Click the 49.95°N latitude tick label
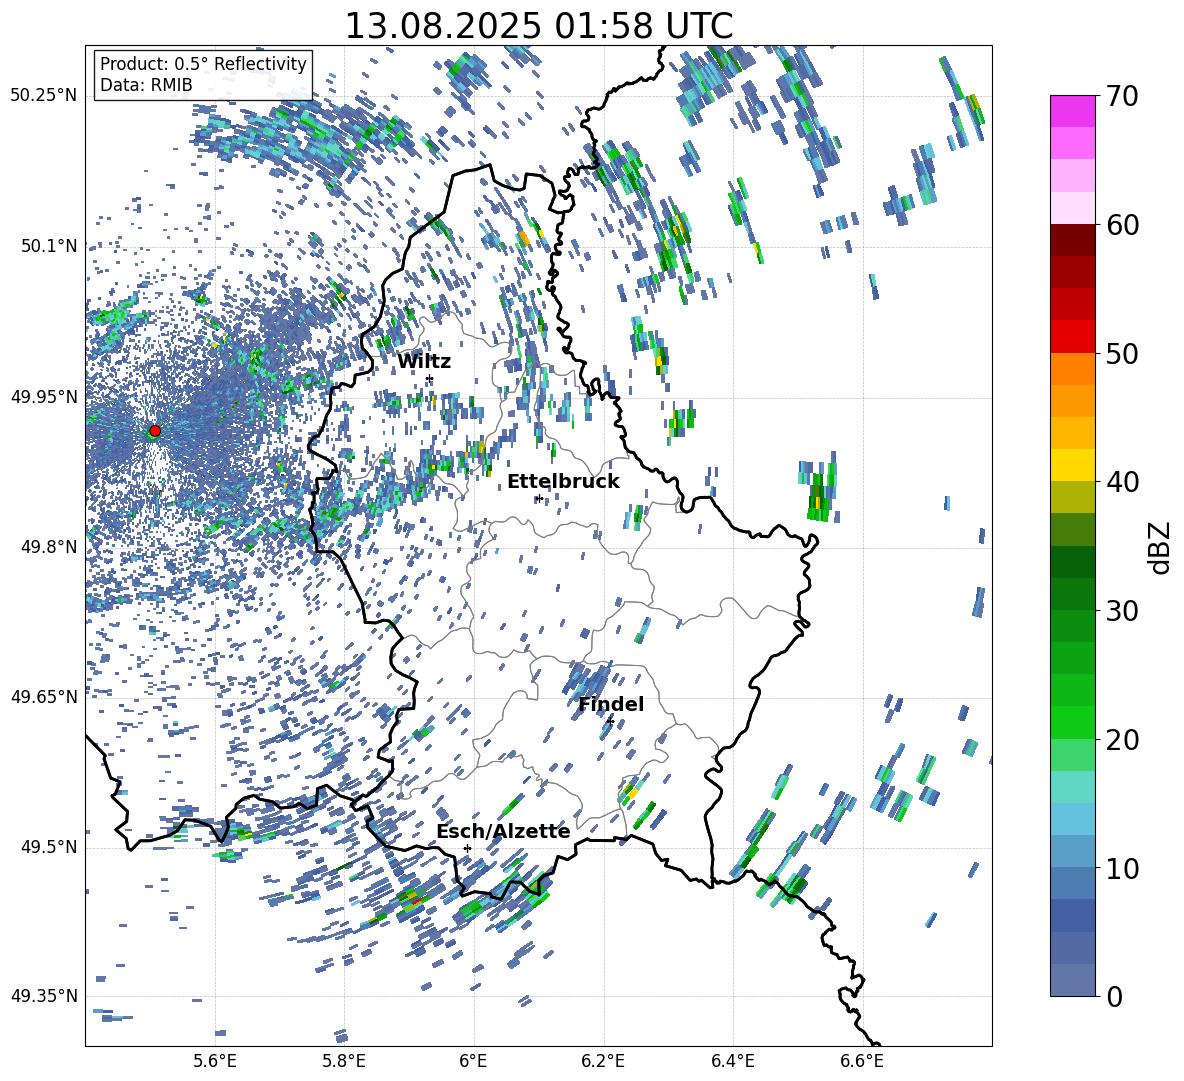Image resolution: width=1184 pixels, height=1081 pixels. 44,396
